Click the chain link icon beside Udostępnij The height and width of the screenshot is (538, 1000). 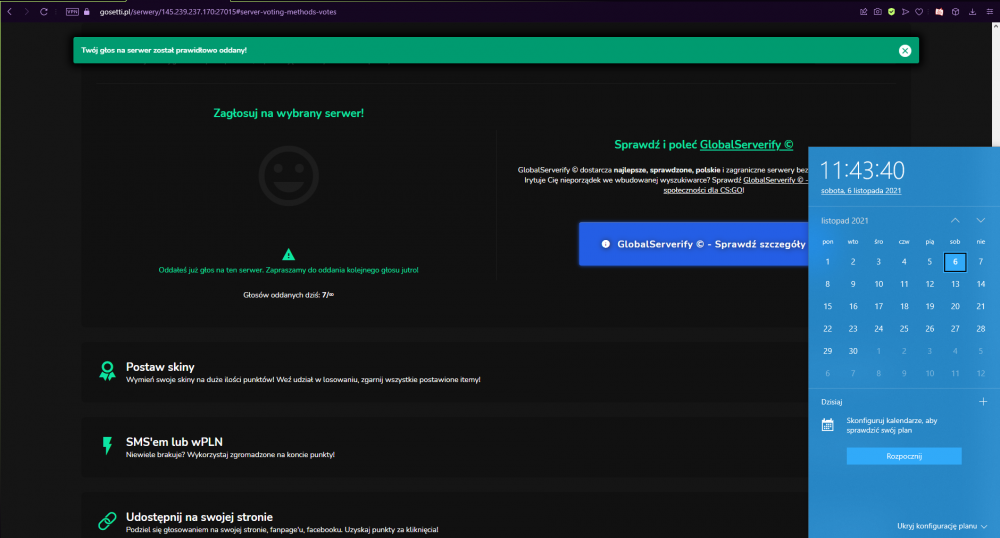pos(107,521)
